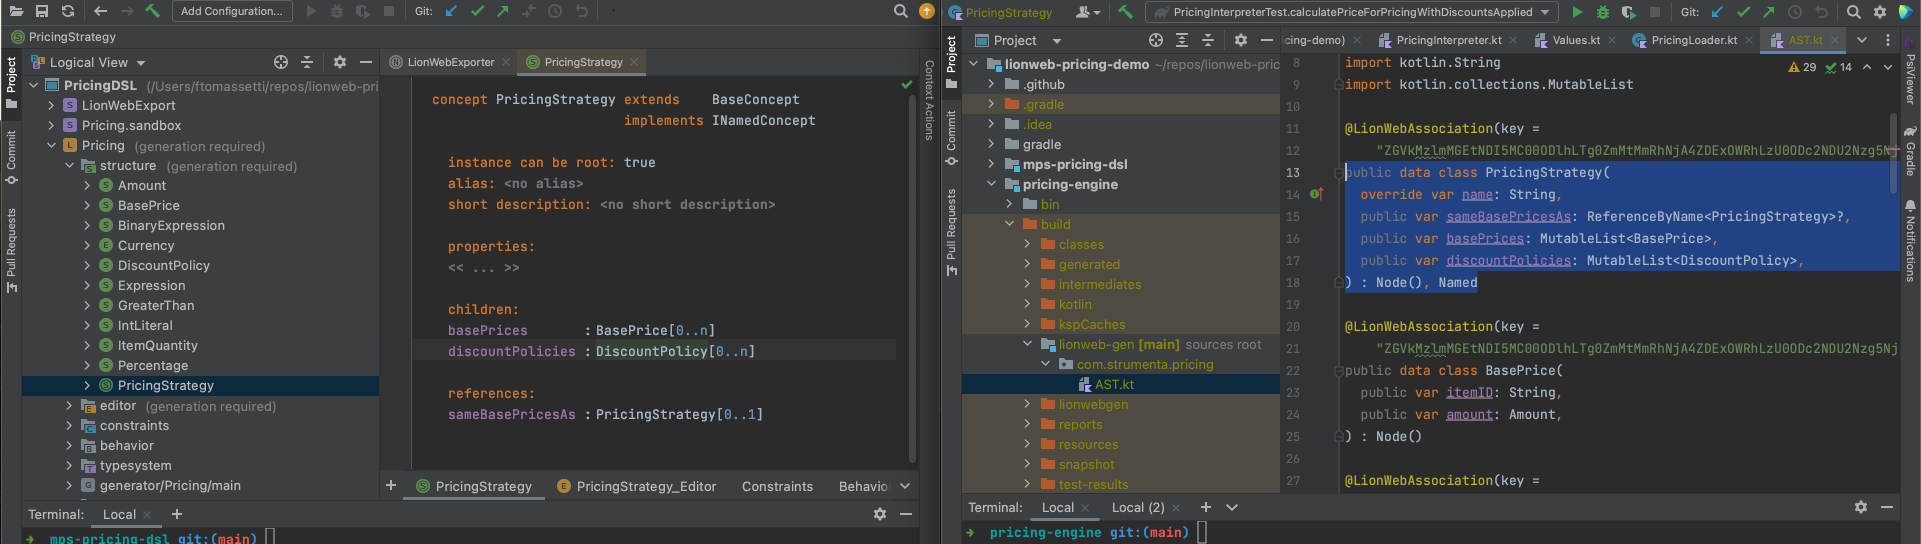Open run configuration dropdown PricingInterpreterTest
Viewport: 1921px width, 544px height.
coord(1352,12)
